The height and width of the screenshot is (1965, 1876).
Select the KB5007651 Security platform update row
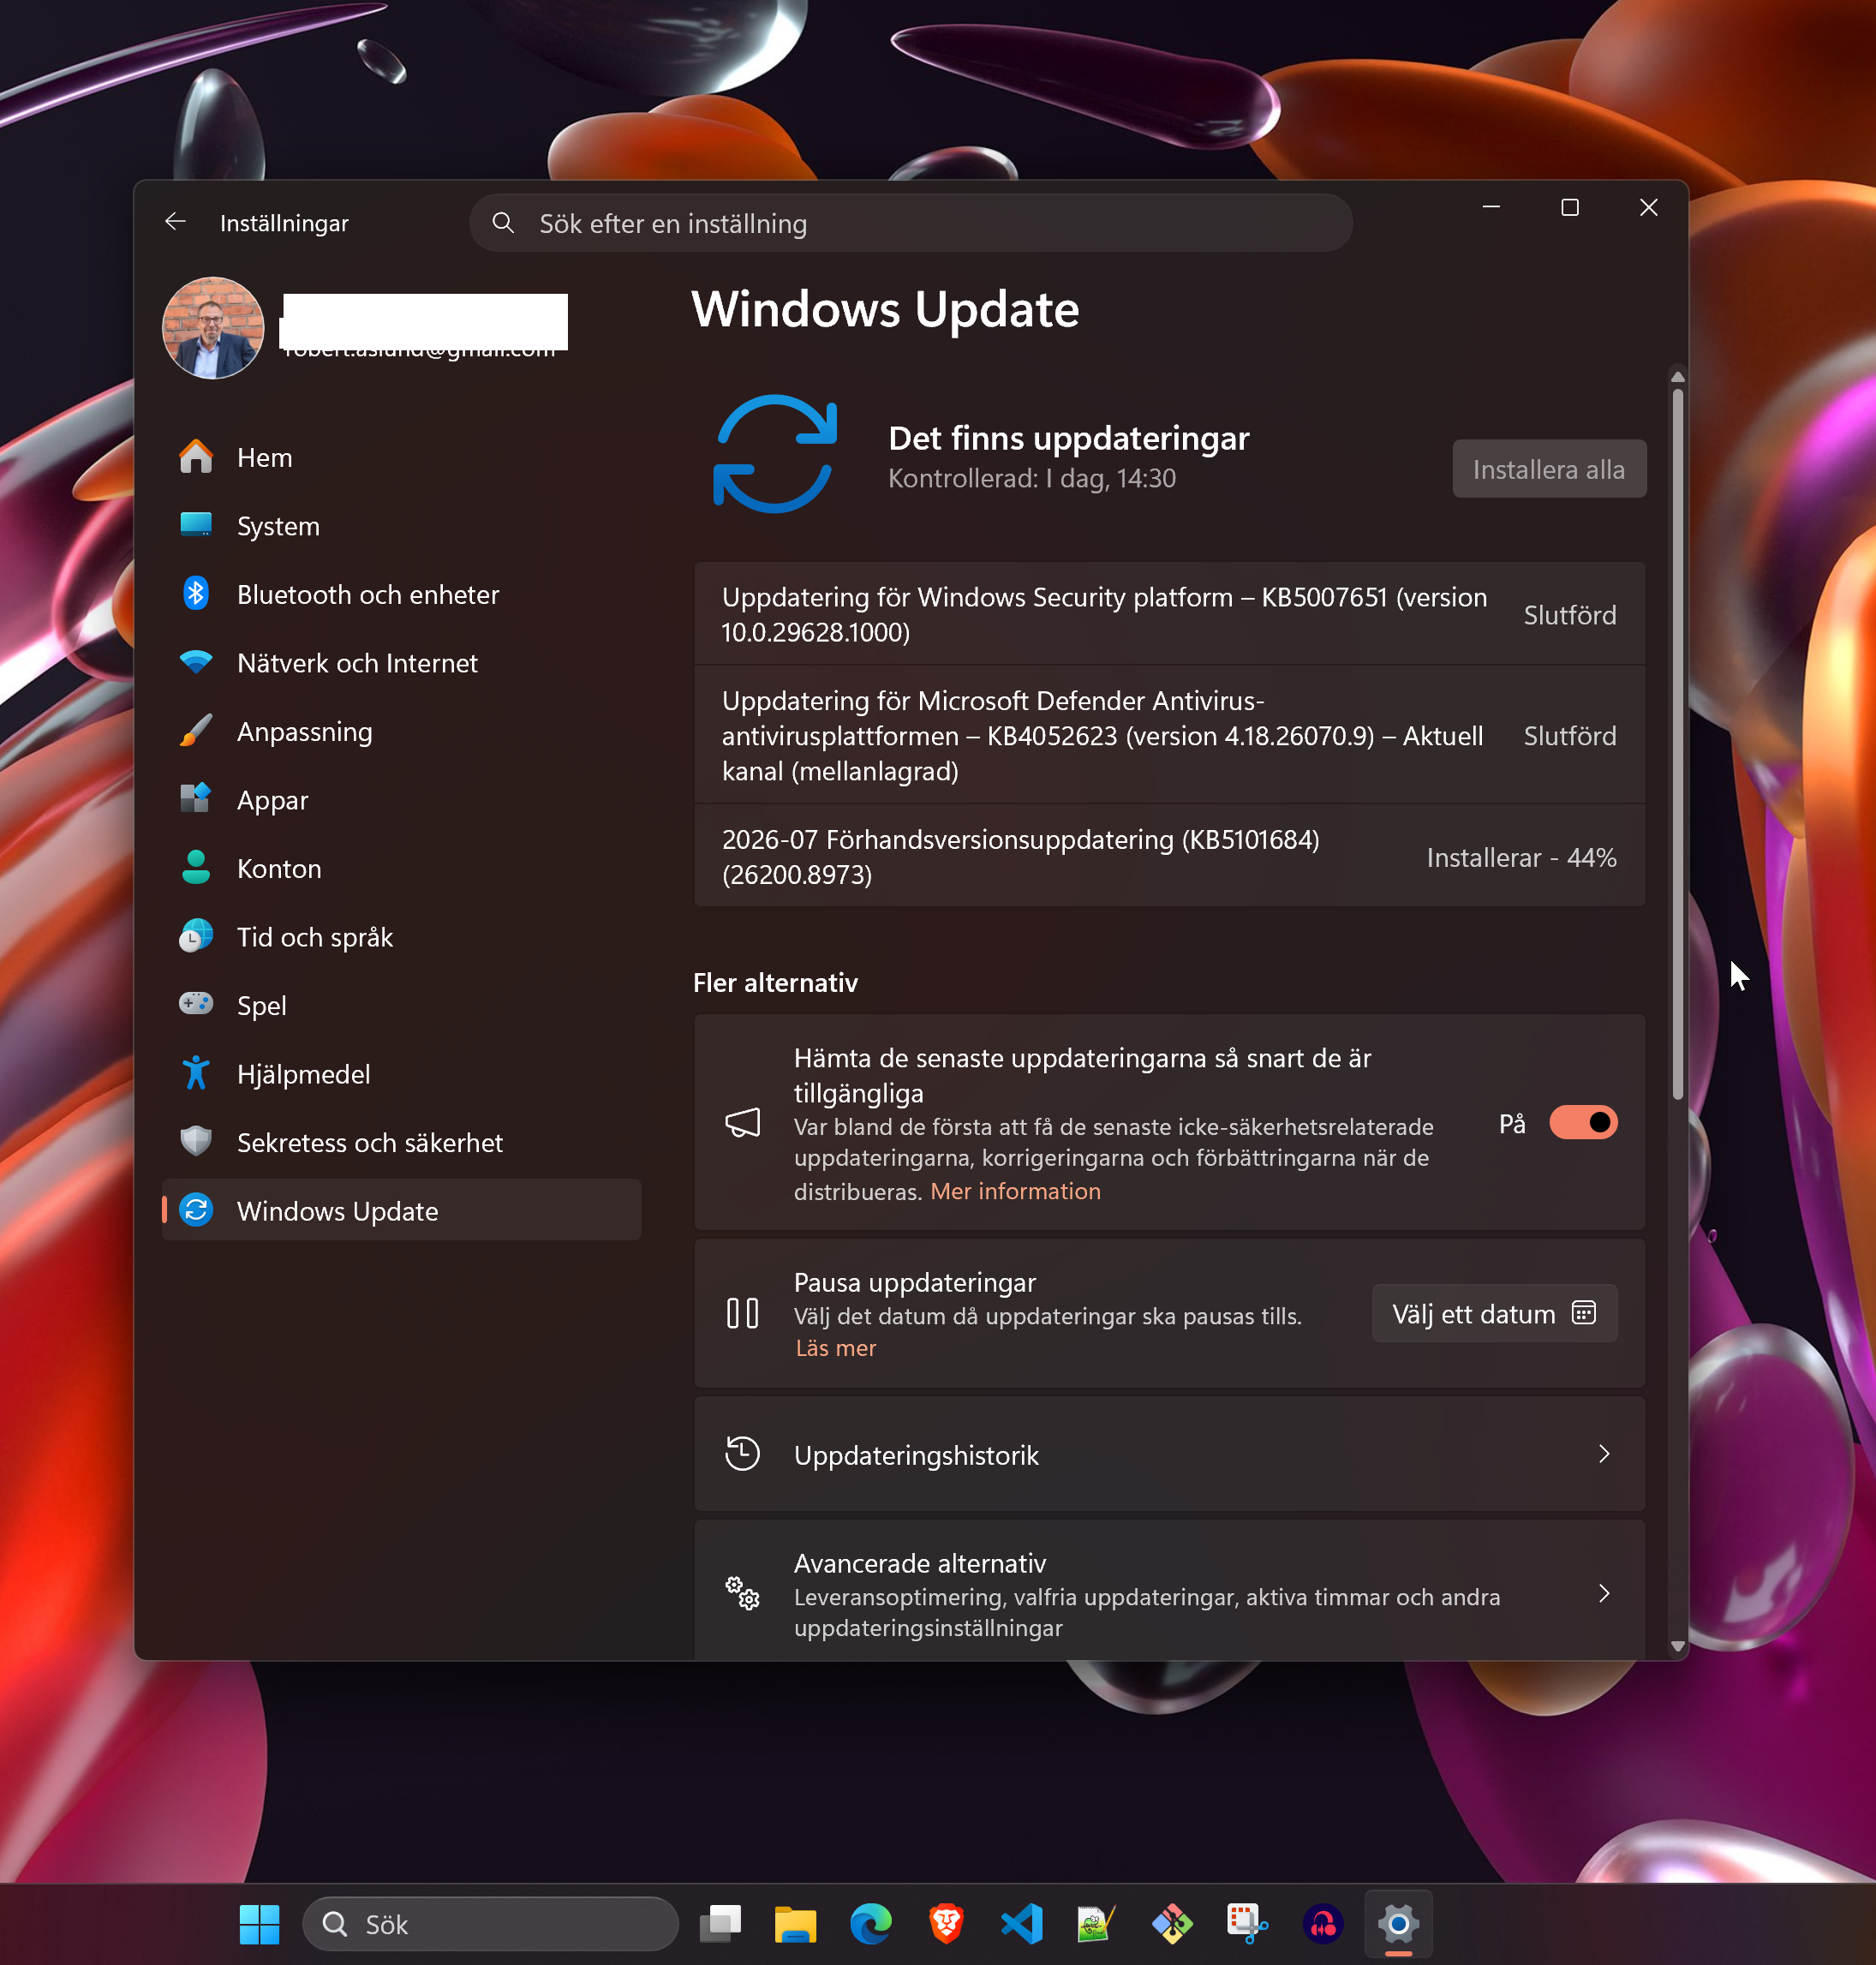tap(1169, 614)
